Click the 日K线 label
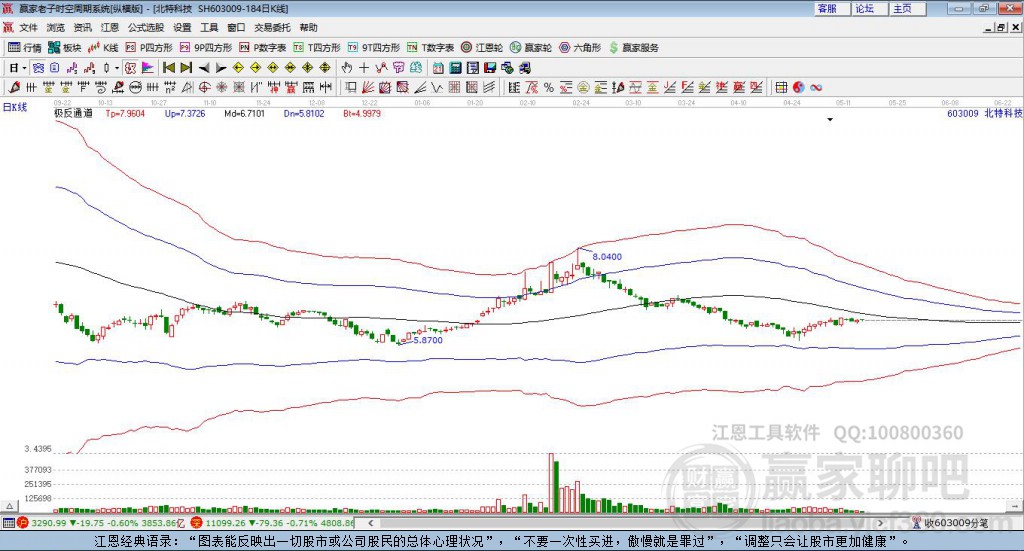Screen dimensions: 1024x551 point(15,107)
